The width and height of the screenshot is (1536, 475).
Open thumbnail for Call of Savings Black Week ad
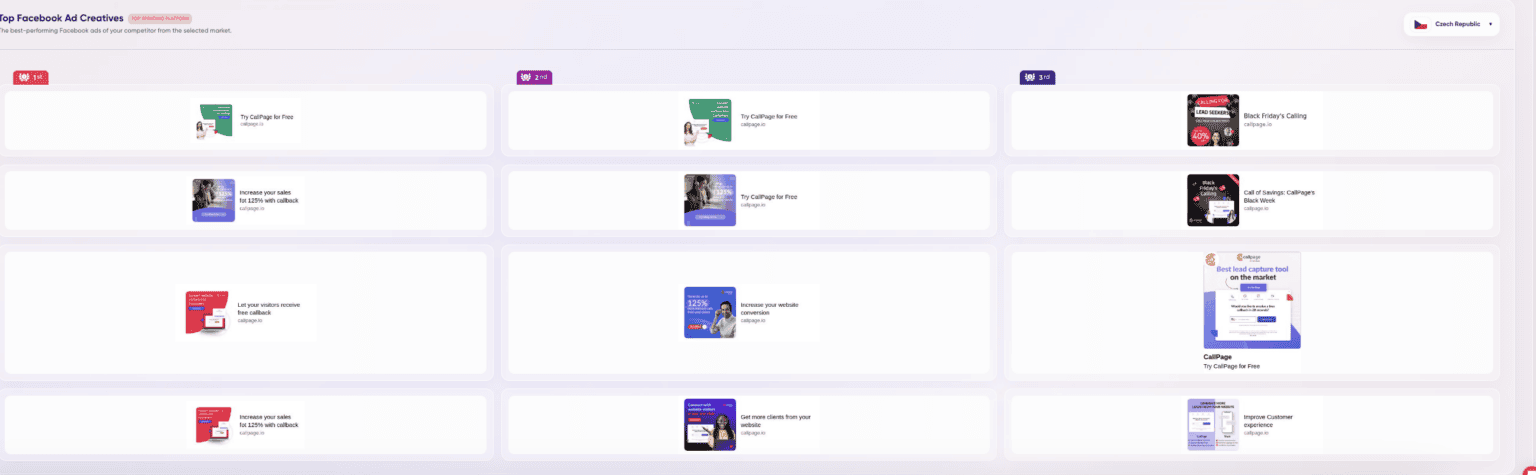1213,200
